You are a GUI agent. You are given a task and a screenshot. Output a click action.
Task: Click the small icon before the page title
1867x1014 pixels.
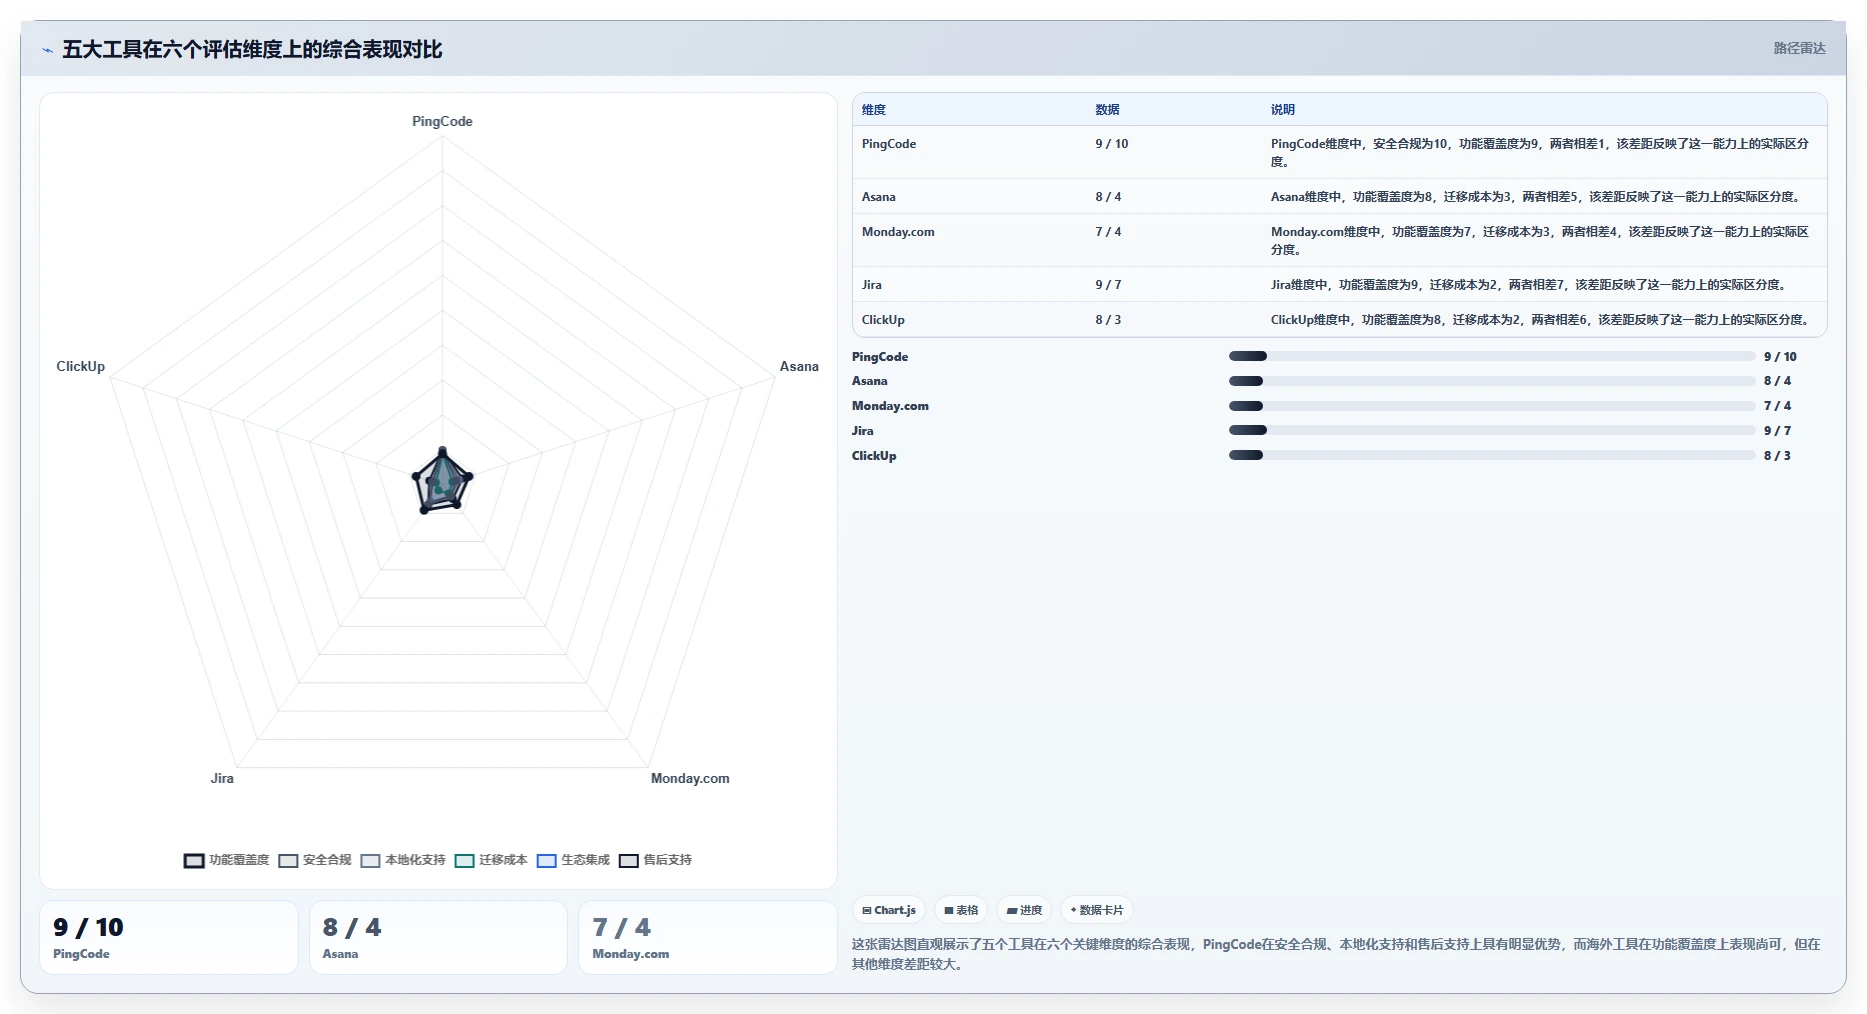[x=47, y=50]
